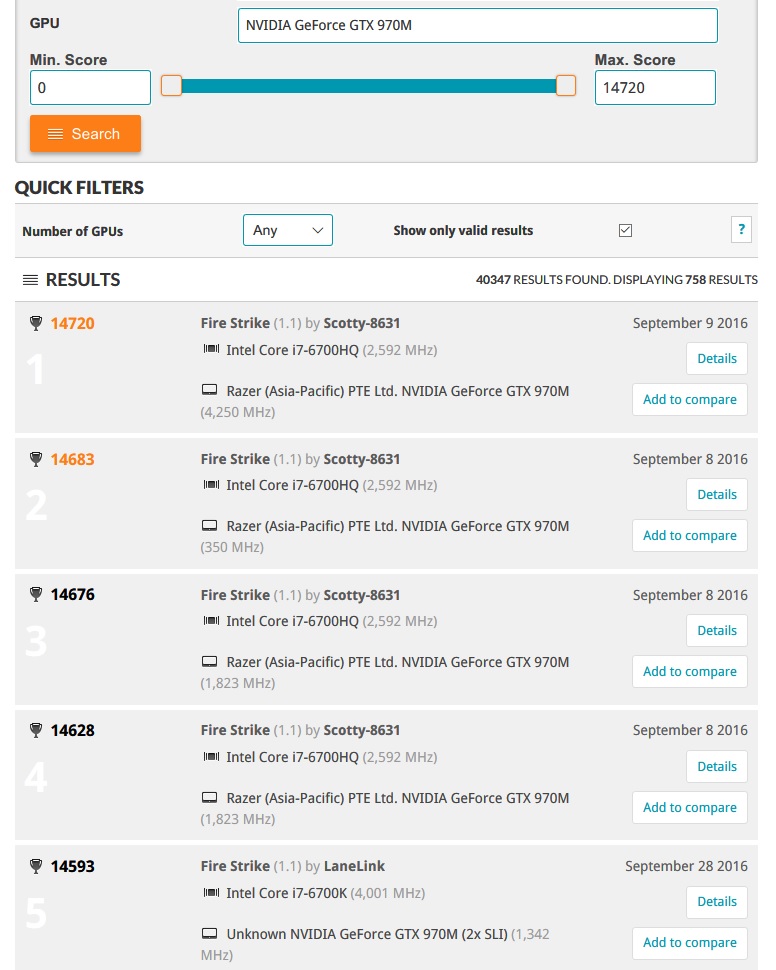Open Details for the 14720 result

(x=717, y=358)
